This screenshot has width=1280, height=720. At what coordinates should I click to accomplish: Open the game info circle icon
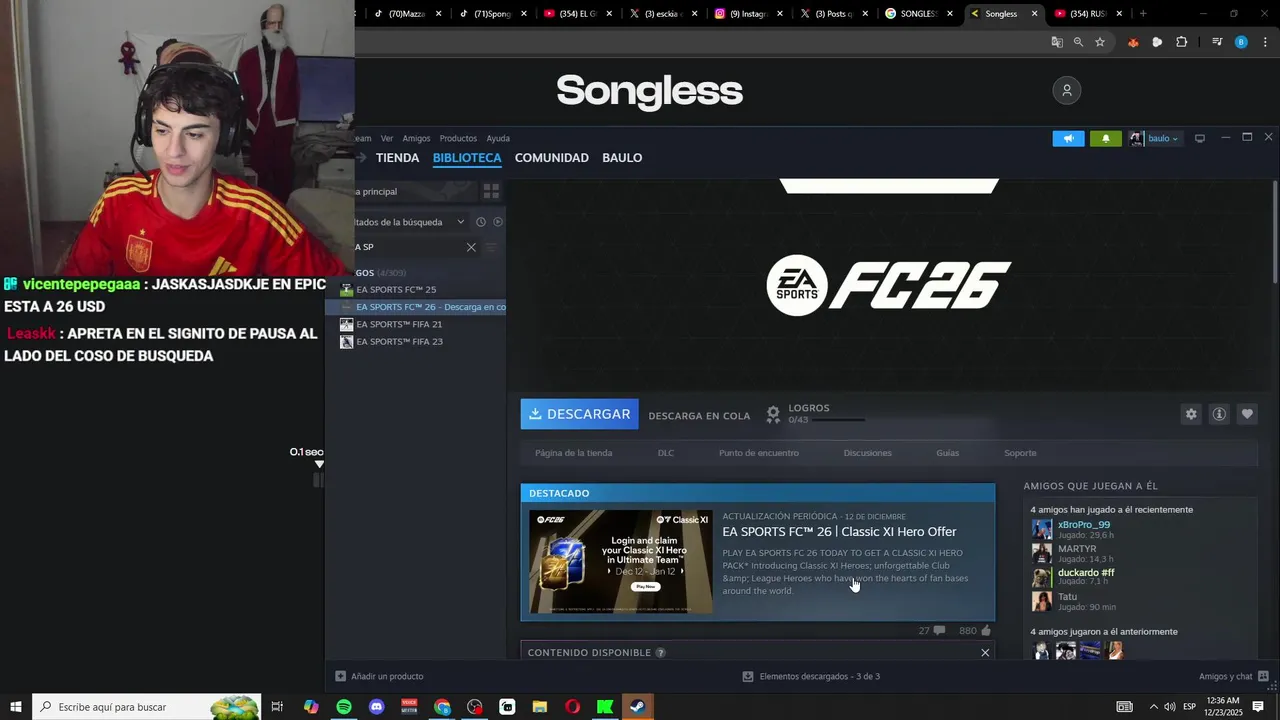1218,414
